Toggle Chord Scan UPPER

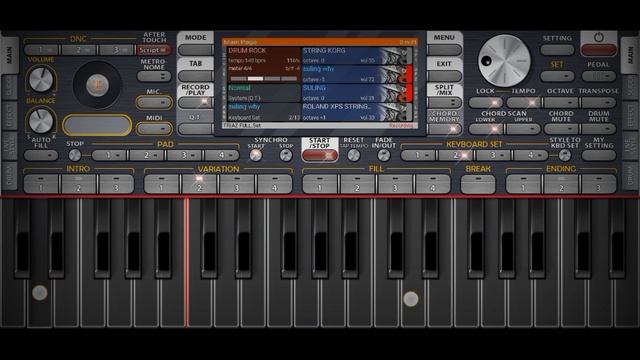point(523,129)
